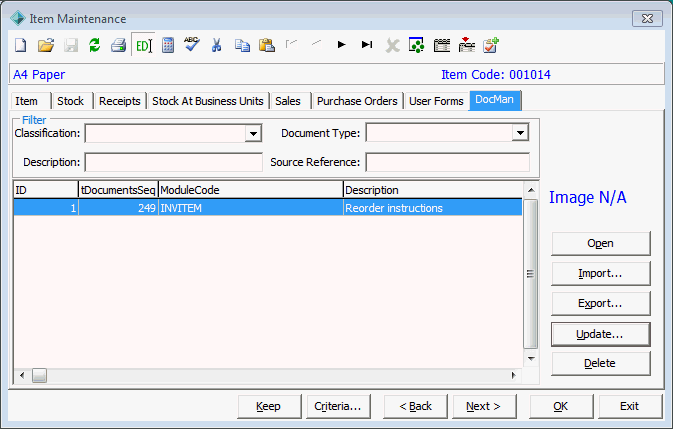Paste with the clipboard icon
Screen dimensions: 673x429
click(267, 45)
